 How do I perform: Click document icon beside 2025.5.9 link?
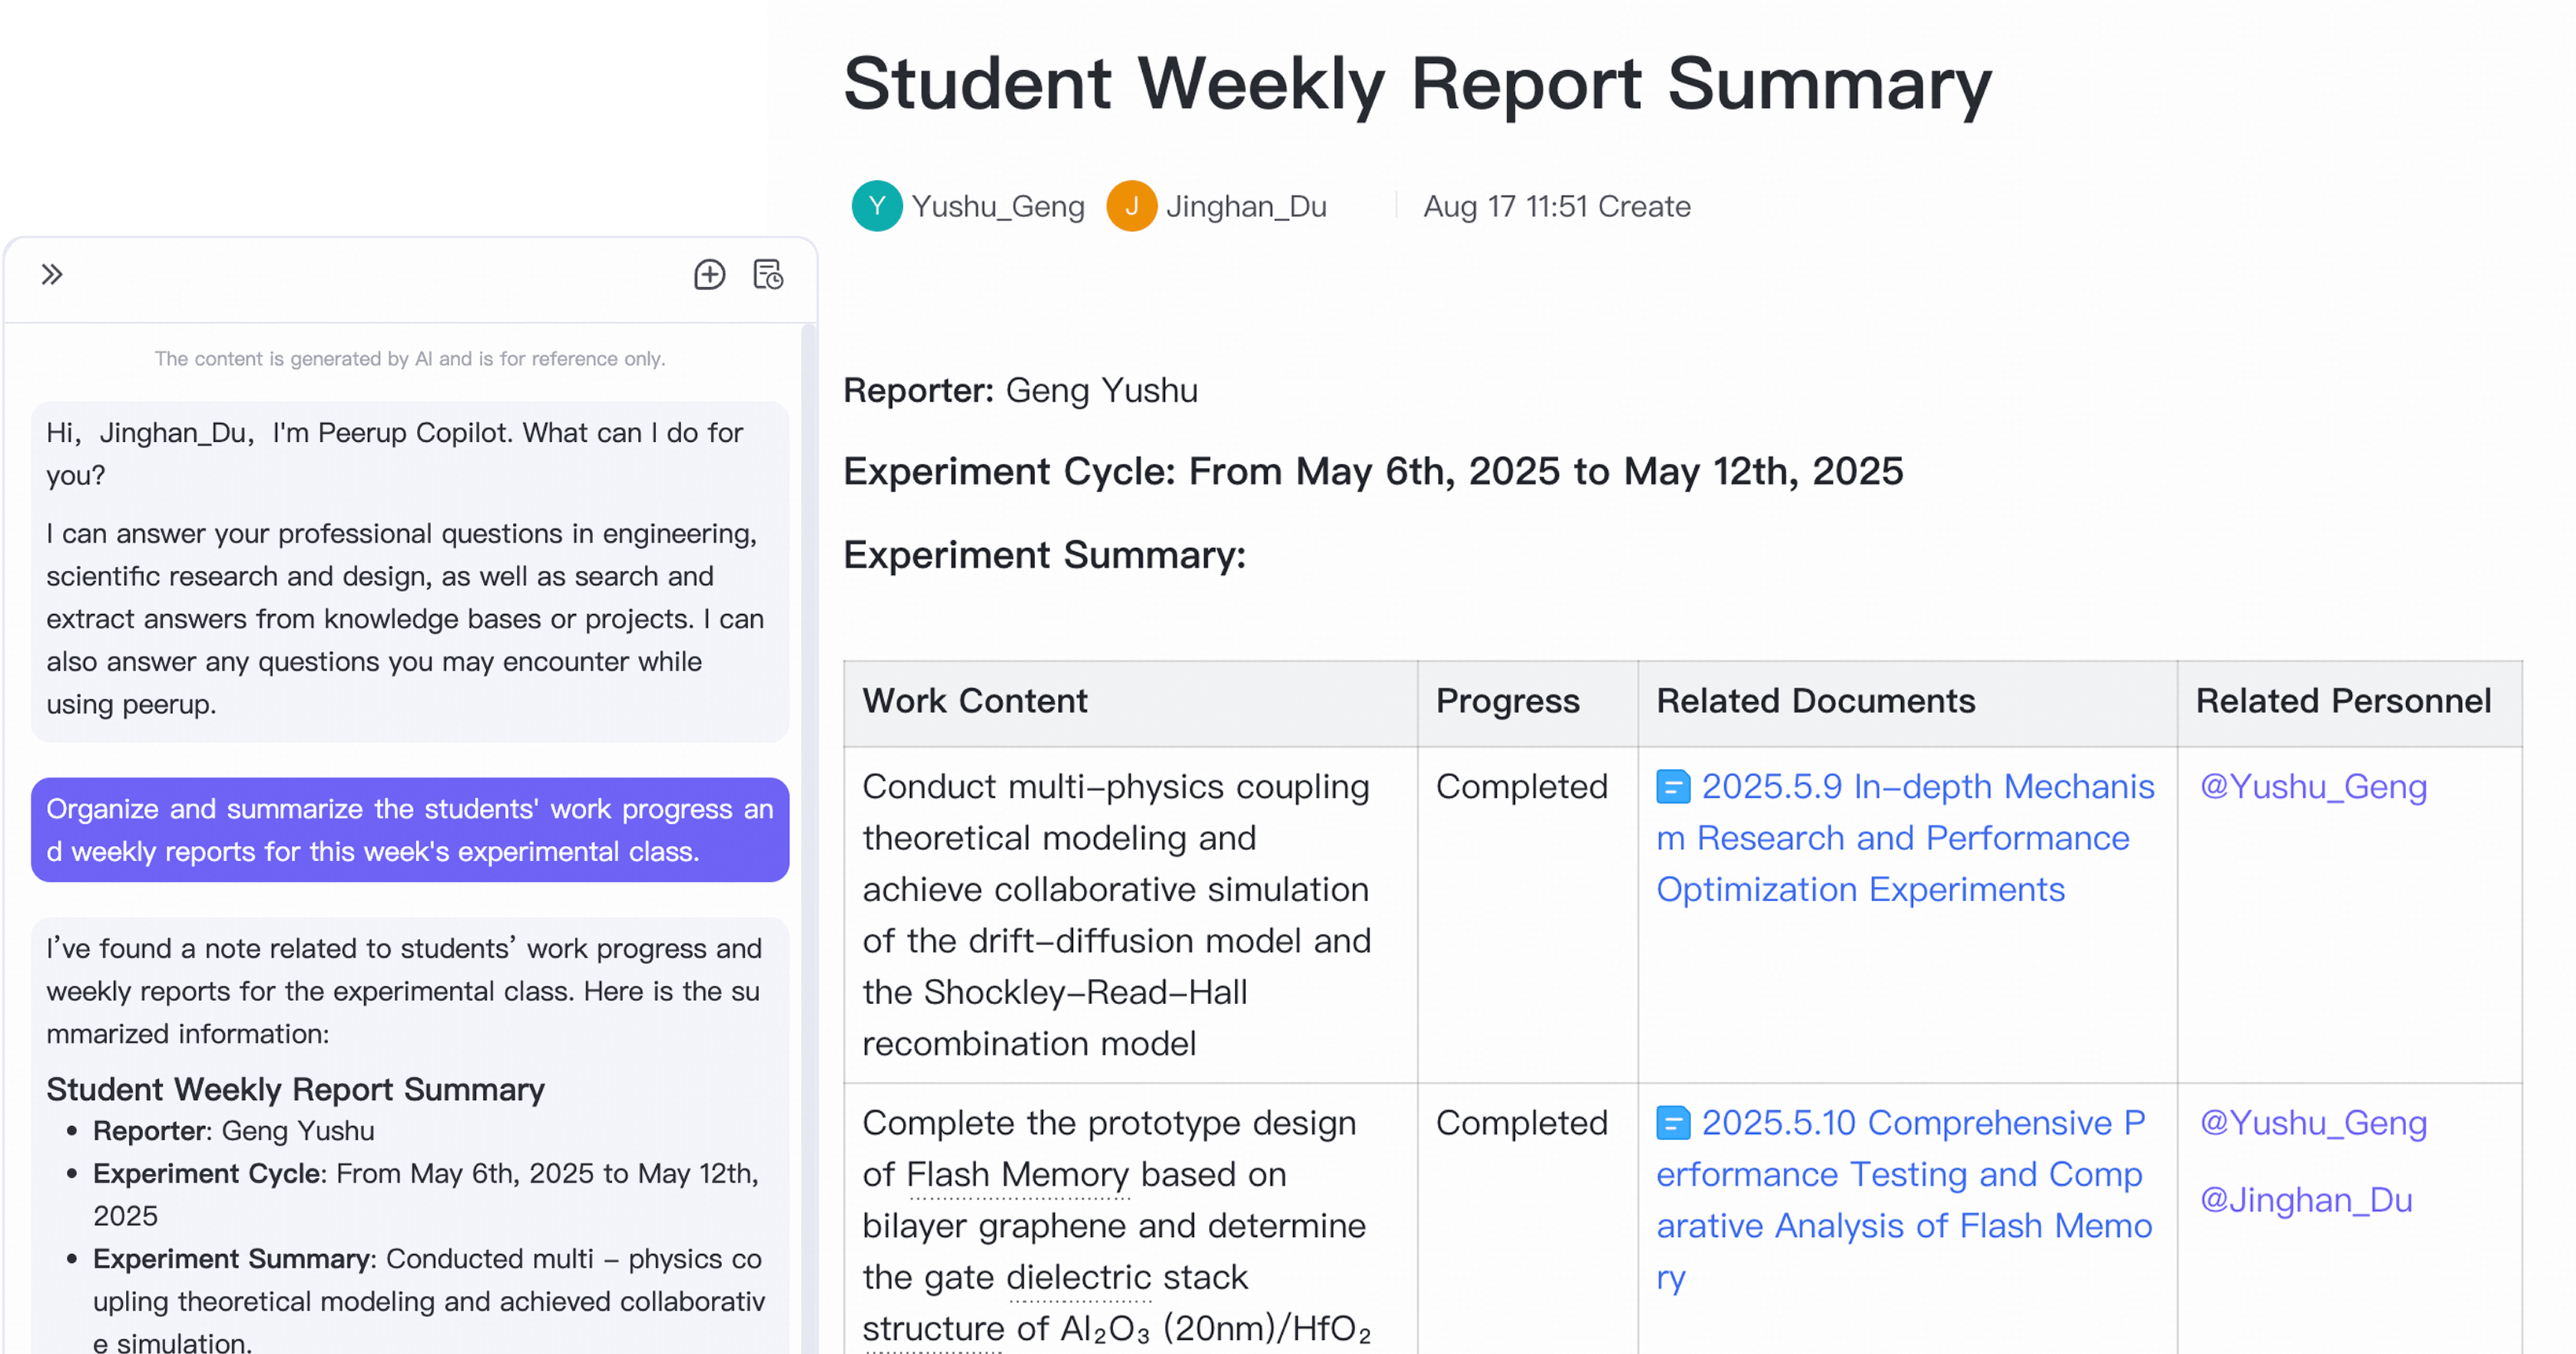point(1673,787)
